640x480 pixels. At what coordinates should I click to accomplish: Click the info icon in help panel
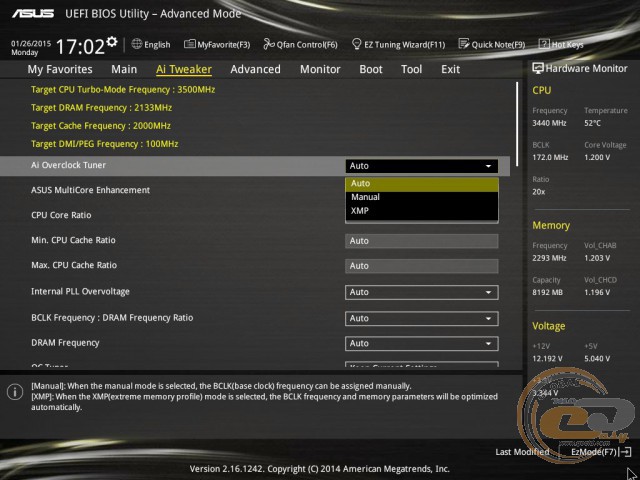15,392
